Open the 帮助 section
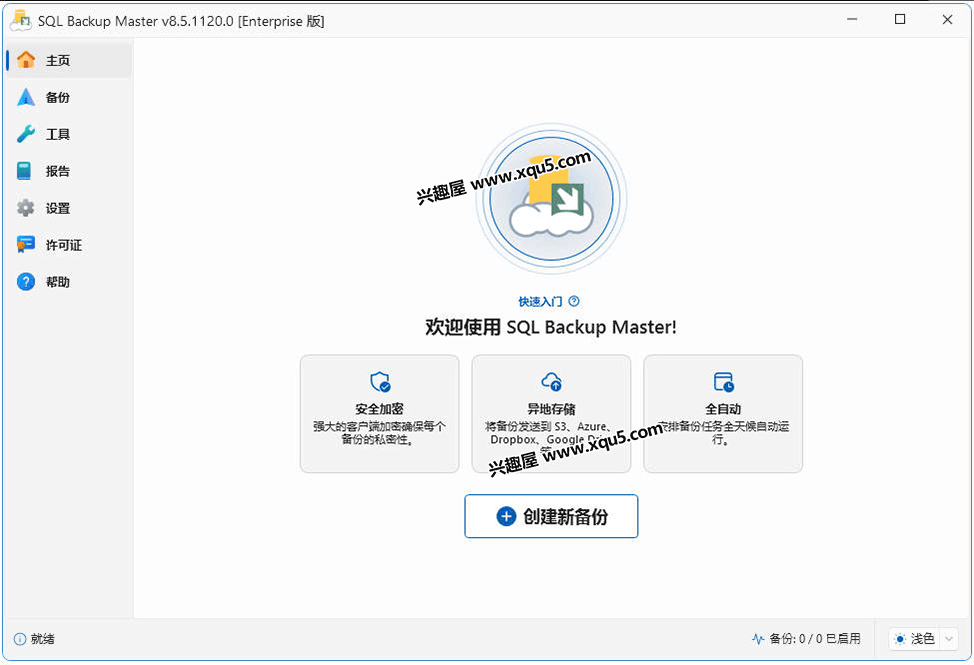 coord(69,282)
